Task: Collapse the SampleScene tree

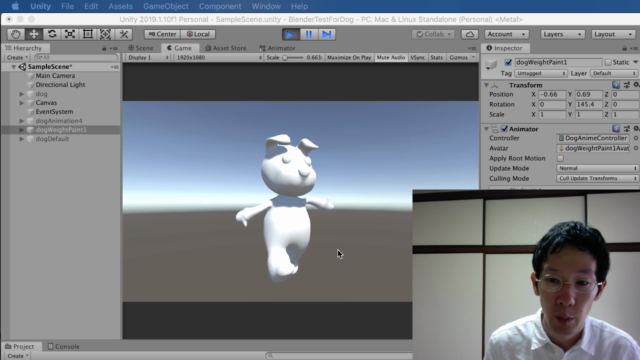Action: point(13,67)
